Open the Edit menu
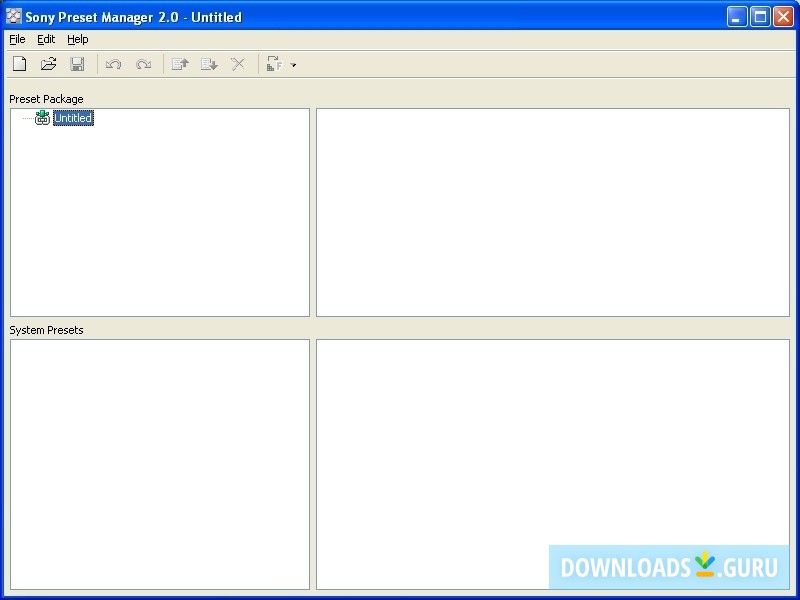This screenshot has height=600, width=800. pos(45,39)
